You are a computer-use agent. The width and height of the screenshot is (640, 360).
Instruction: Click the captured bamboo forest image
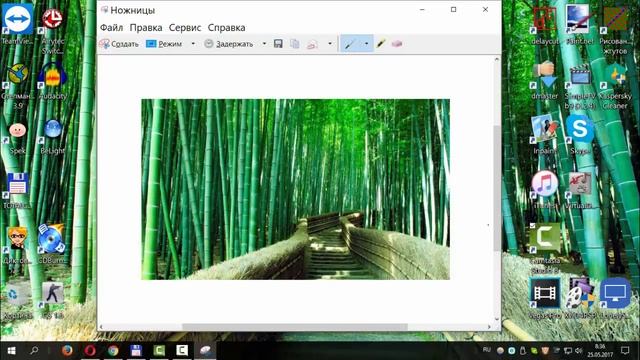tap(296, 189)
